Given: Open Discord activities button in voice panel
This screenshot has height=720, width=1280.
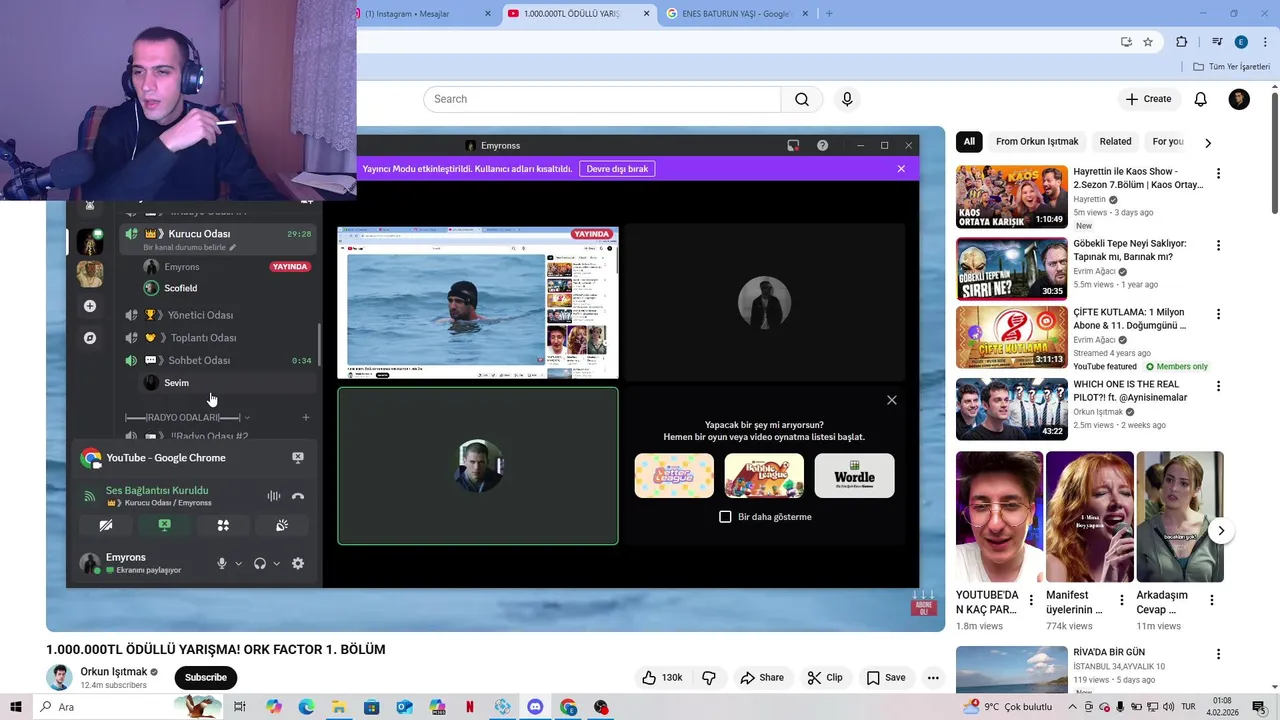Looking at the screenshot, I should pyautogui.click(x=223, y=525).
